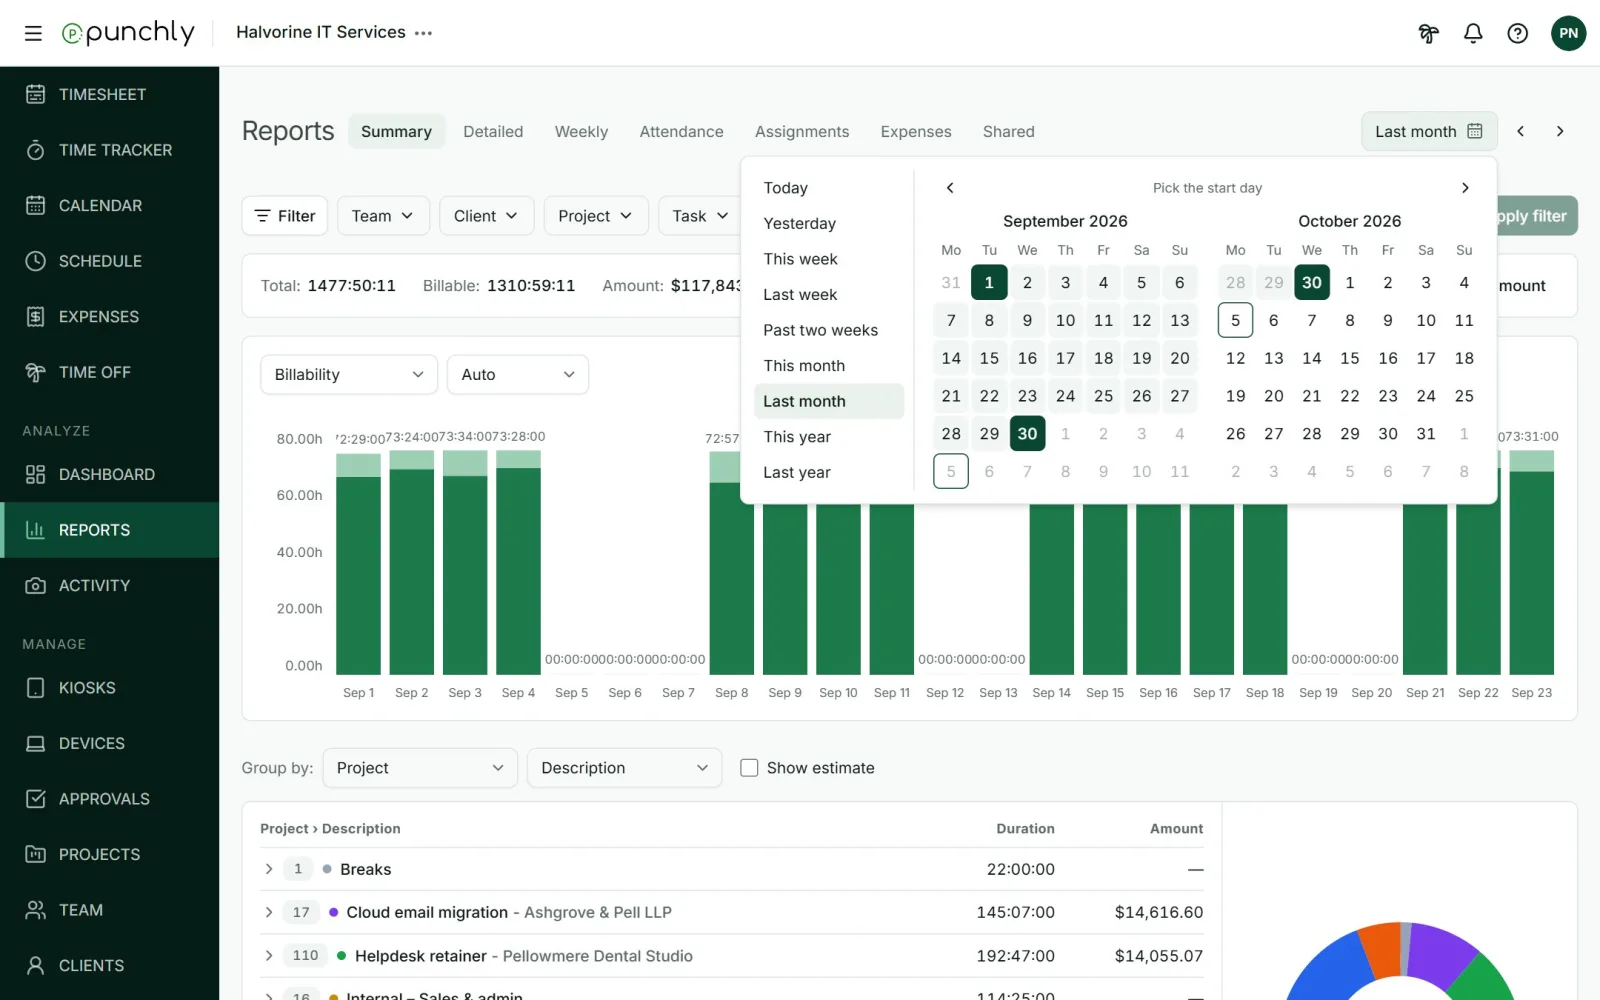Open Time Tracker from the sidebar
This screenshot has width=1600, height=1000.
point(110,150)
